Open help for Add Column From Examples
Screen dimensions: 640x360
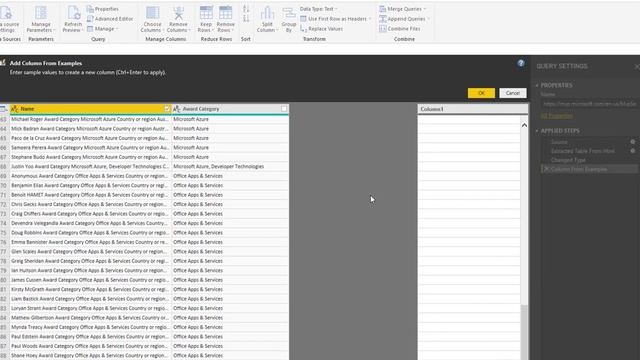pyautogui.click(x=521, y=63)
